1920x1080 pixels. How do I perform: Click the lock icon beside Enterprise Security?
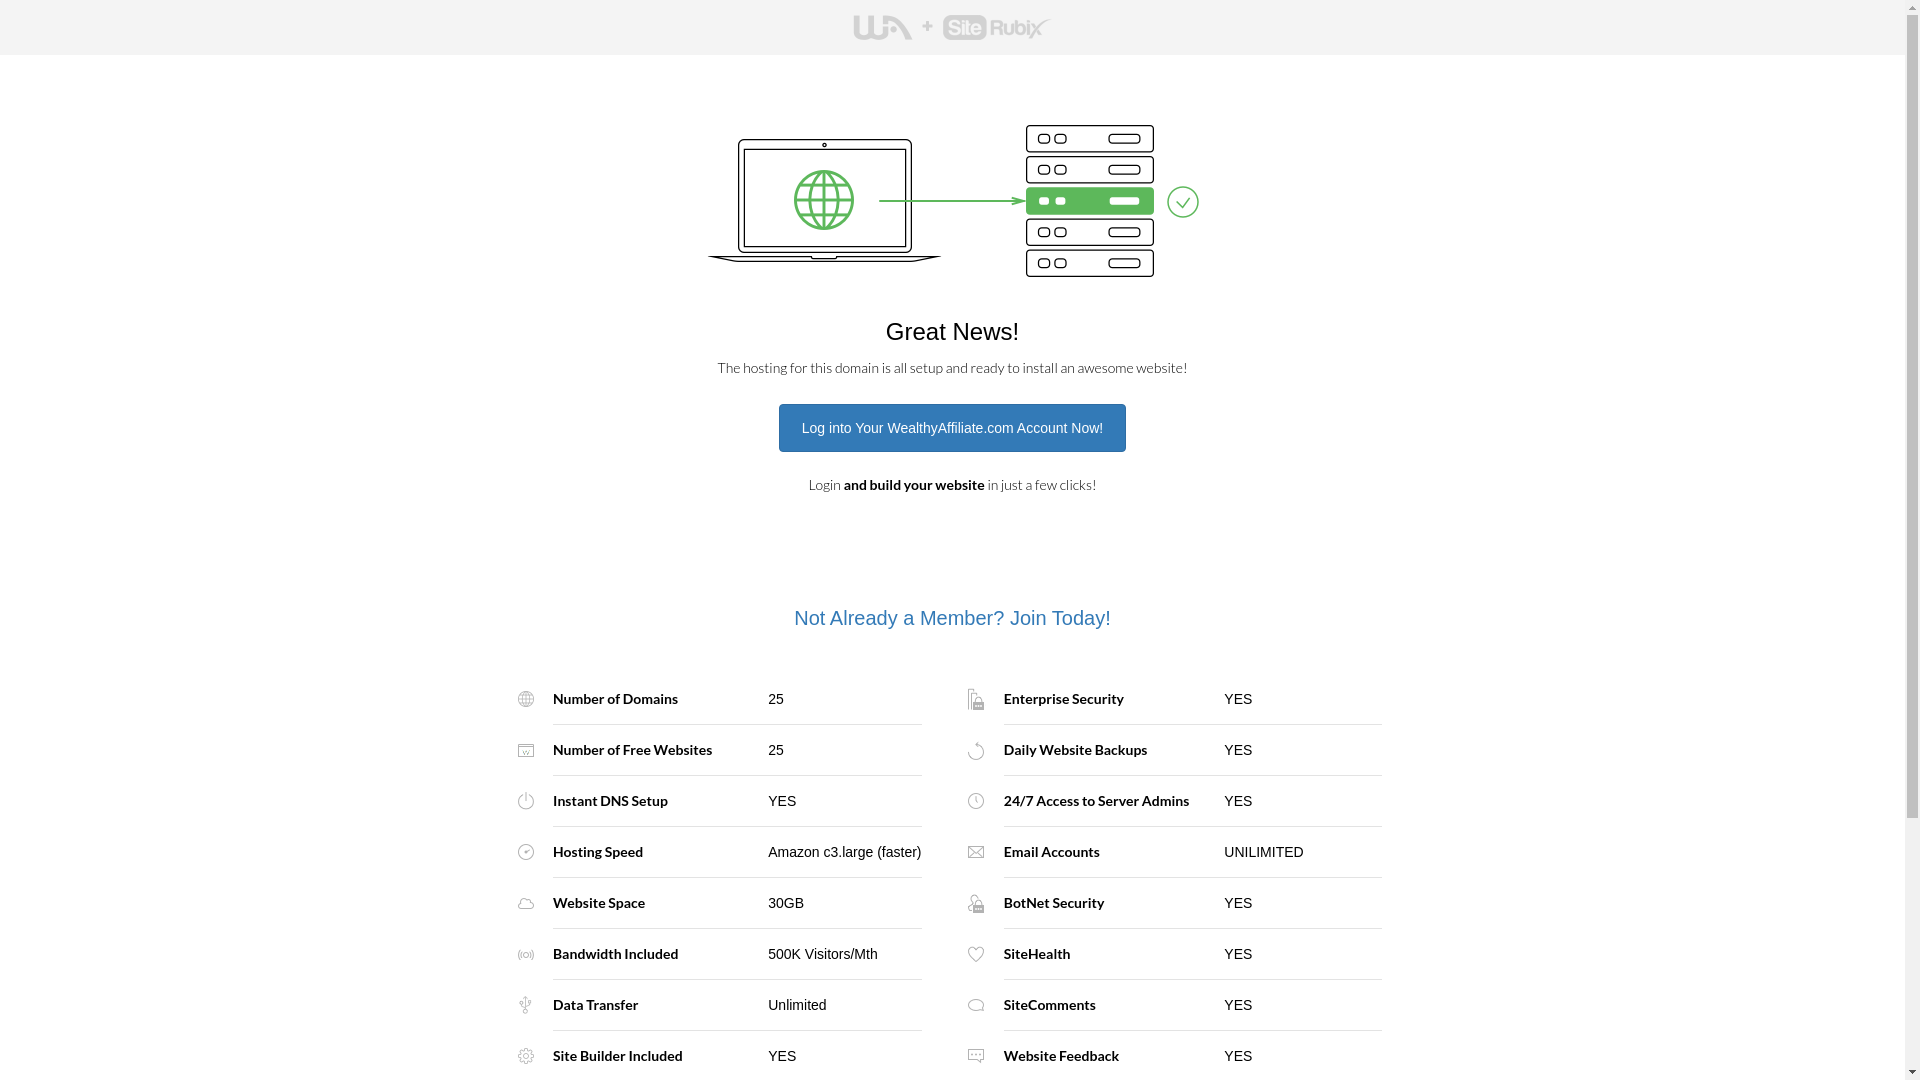976,699
